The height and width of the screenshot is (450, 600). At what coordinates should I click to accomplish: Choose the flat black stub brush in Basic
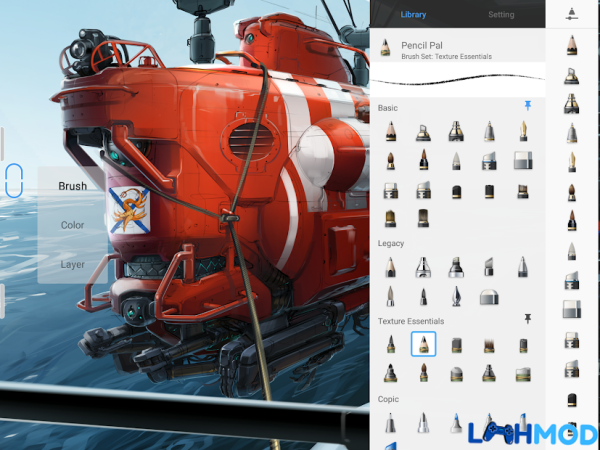pos(489,191)
